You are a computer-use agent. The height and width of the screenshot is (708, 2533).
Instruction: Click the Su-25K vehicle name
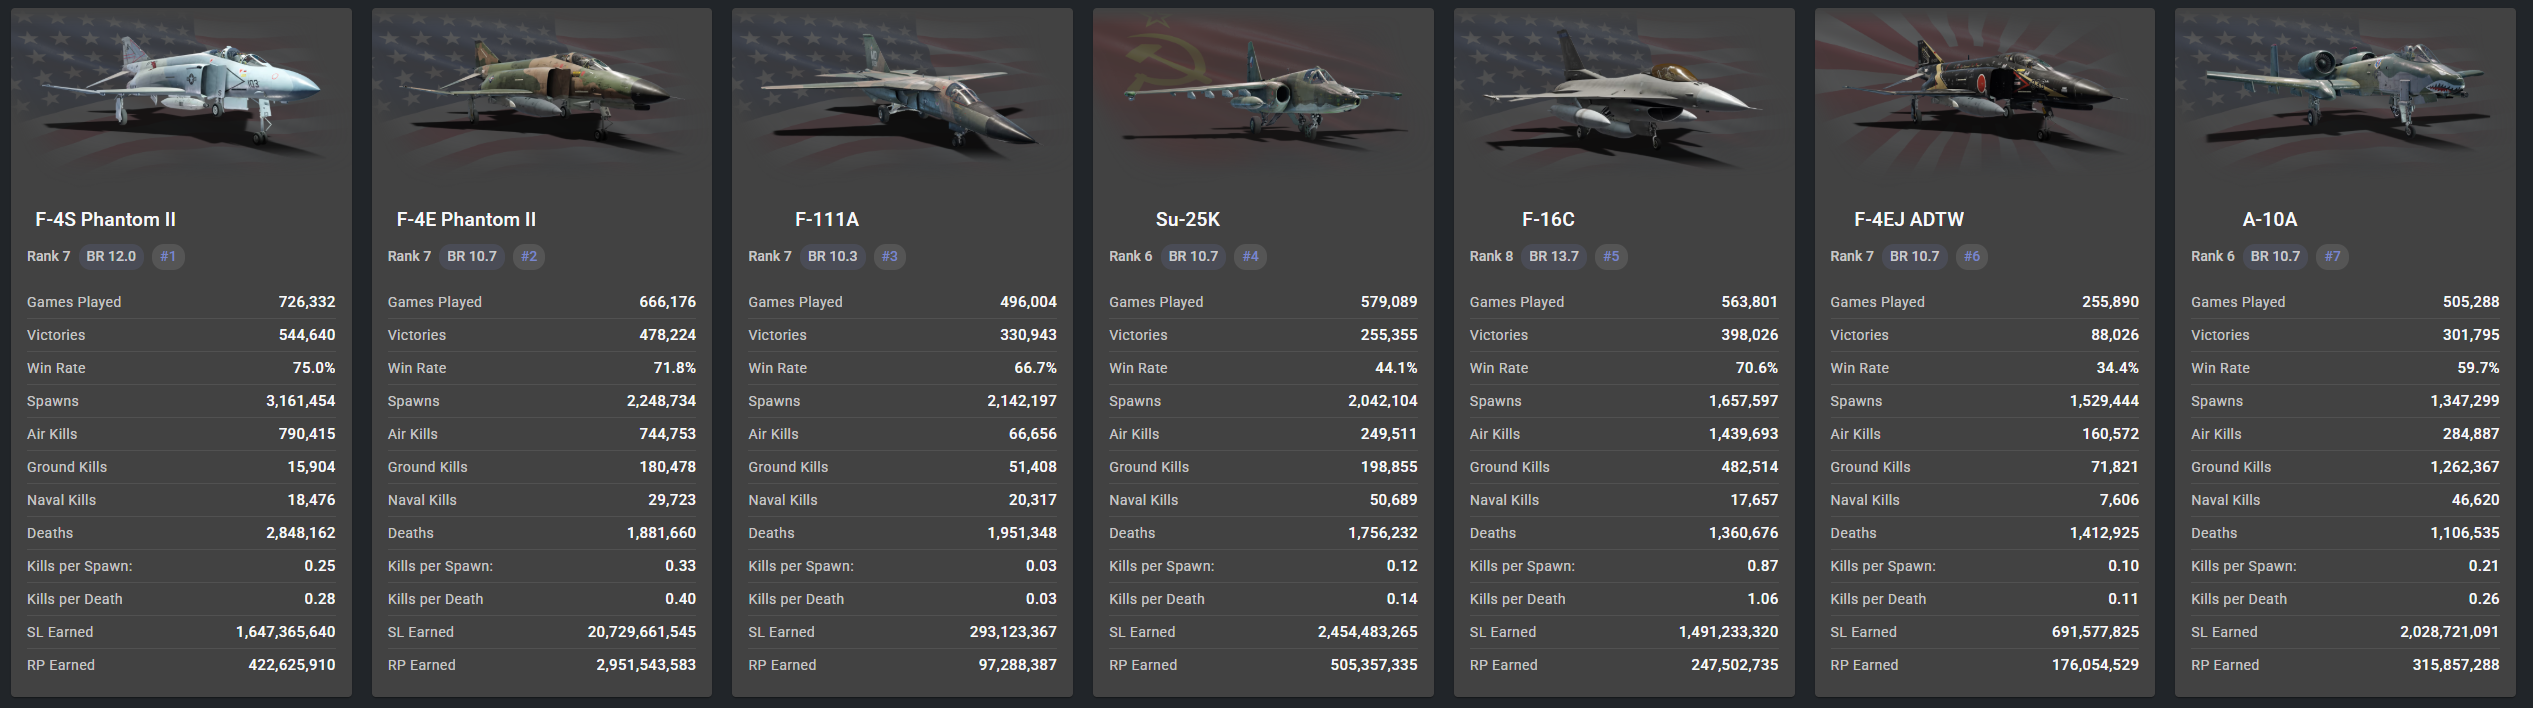1187,219
